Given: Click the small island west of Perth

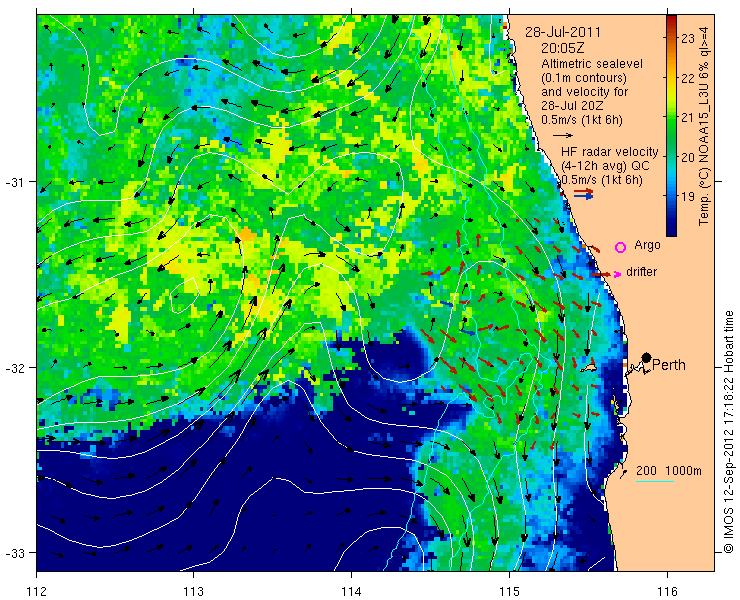Looking at the screenshot, I should [588, 366].
